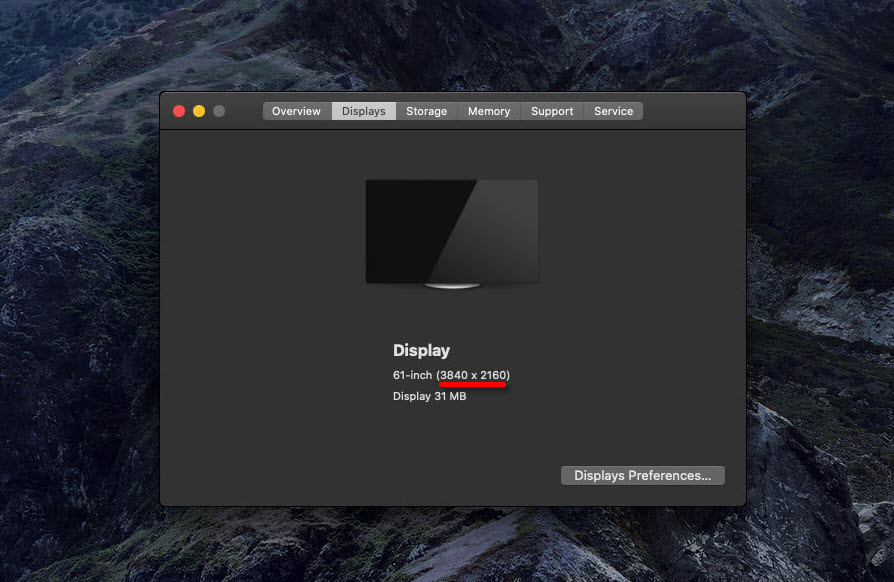The width and height of the screenshot is (894, 582).
Task: Close the window with the red button
Action: [x=179, y=111]
